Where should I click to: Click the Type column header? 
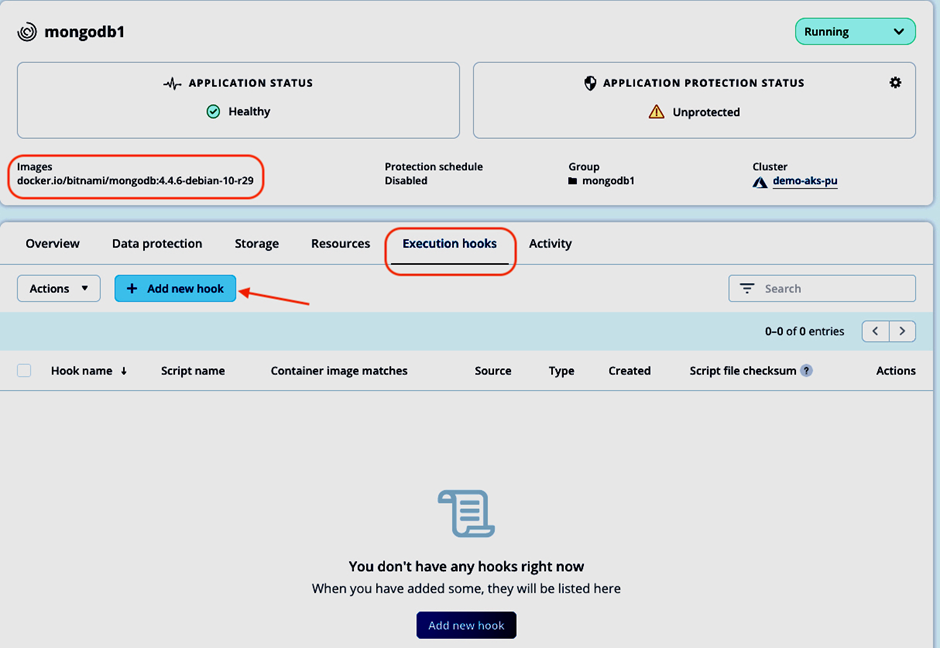[x=562, y=371]
